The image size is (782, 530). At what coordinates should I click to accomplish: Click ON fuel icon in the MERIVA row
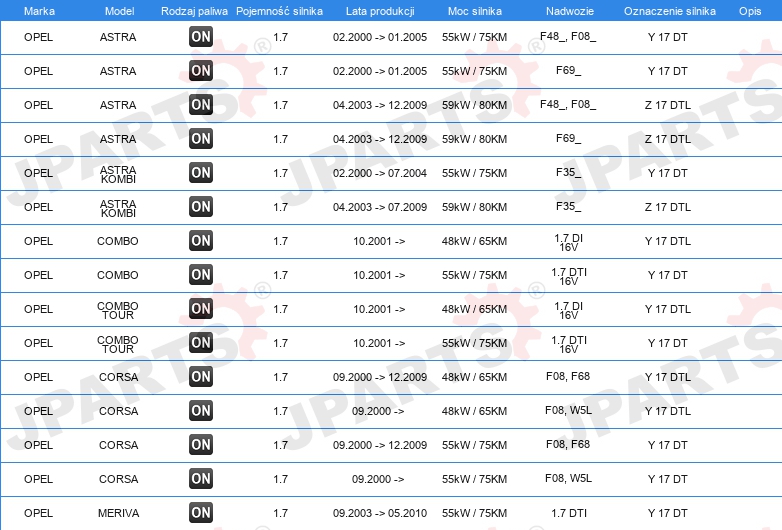[x=201, y=513]
